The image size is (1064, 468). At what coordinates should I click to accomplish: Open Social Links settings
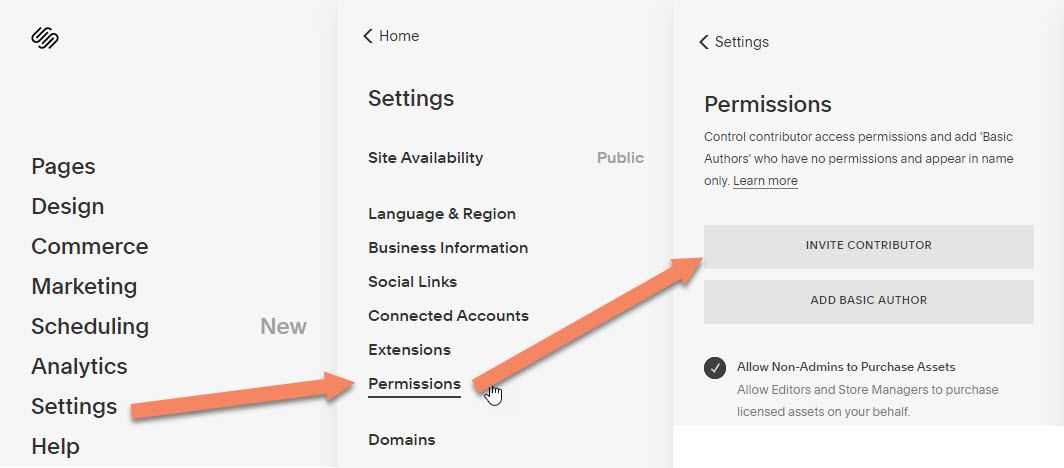[412, 282]
